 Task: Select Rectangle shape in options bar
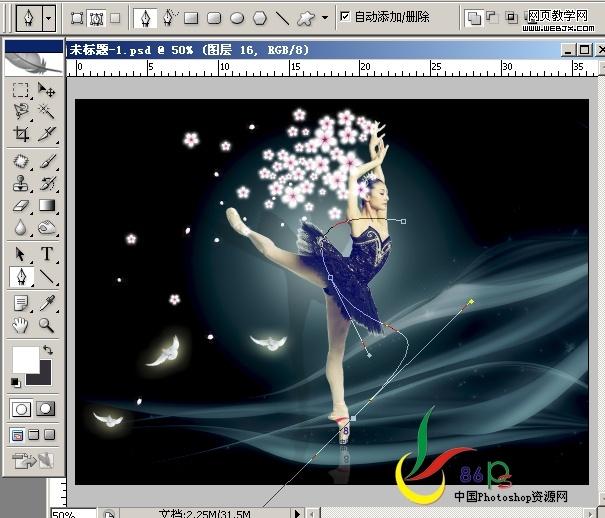coord(191,18)
